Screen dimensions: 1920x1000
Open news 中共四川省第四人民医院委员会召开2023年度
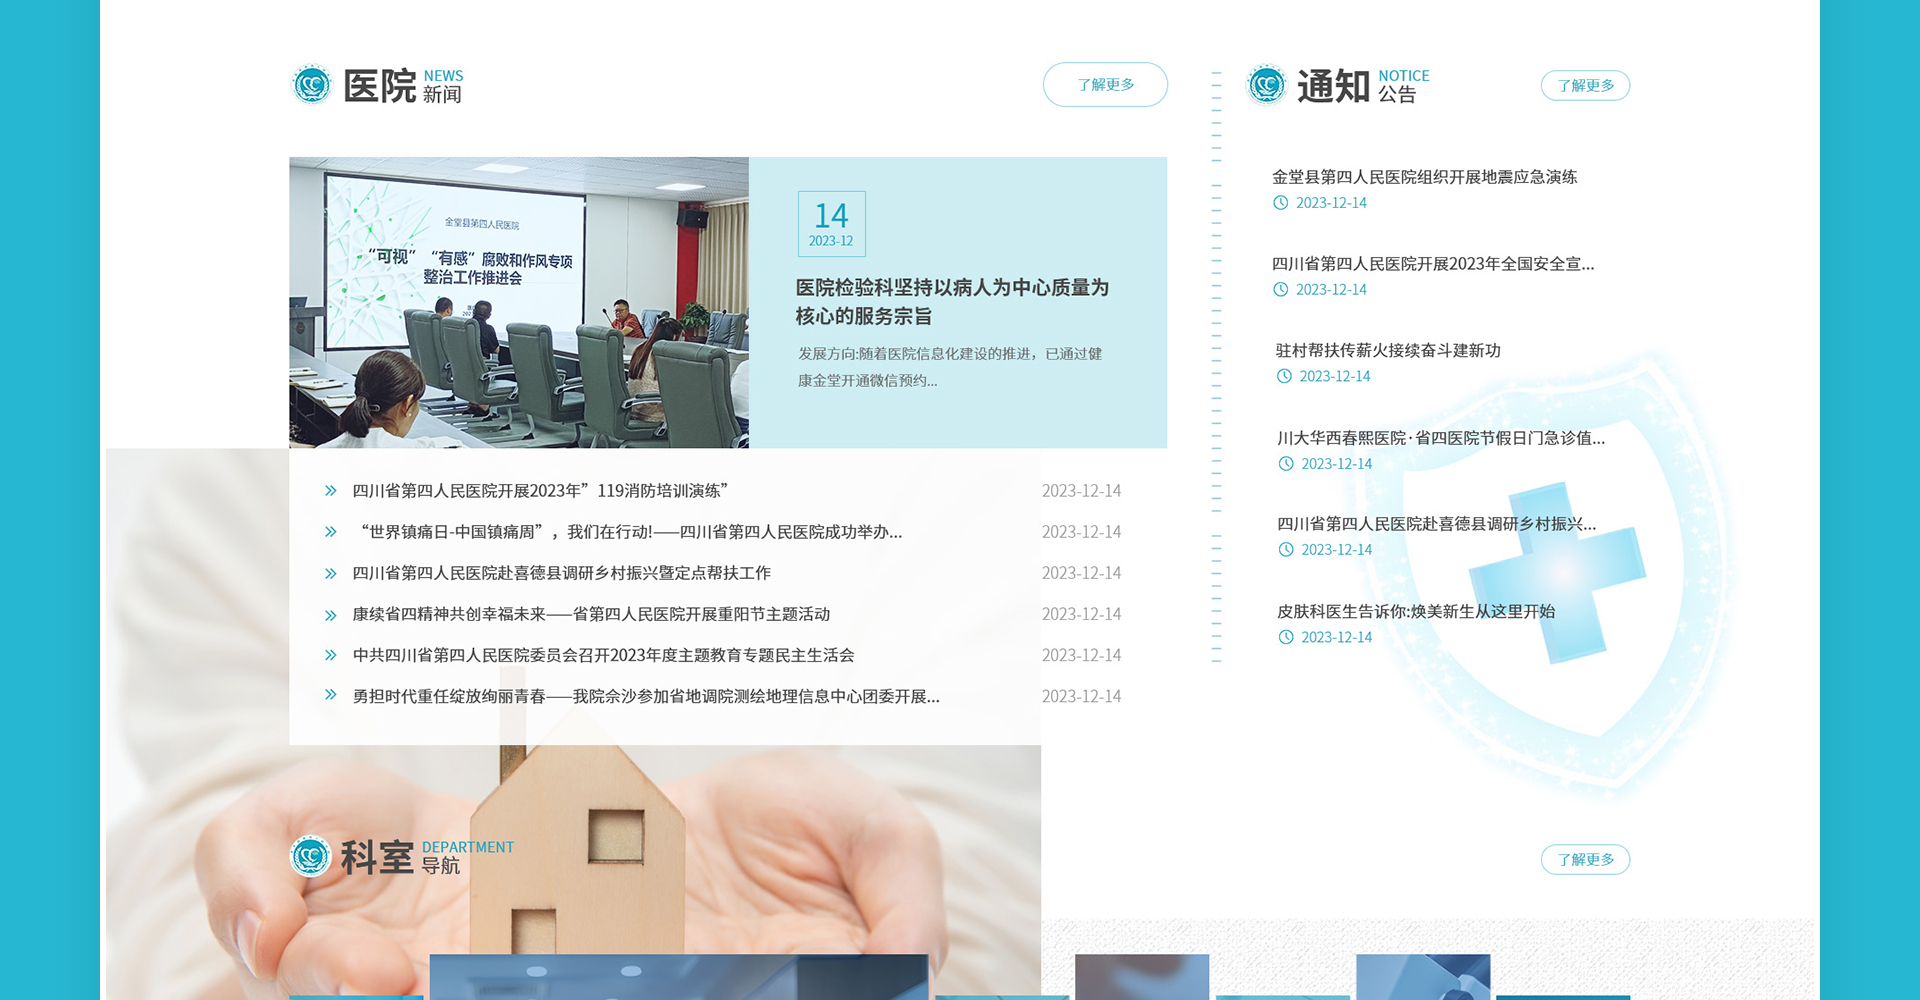(x=603, y=655)
